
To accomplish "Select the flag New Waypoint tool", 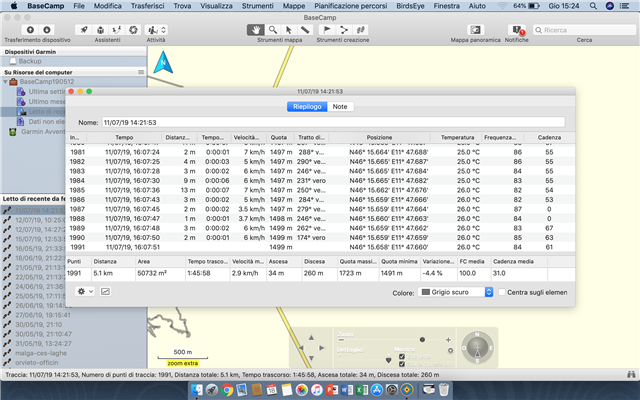I will coord(327,30).
